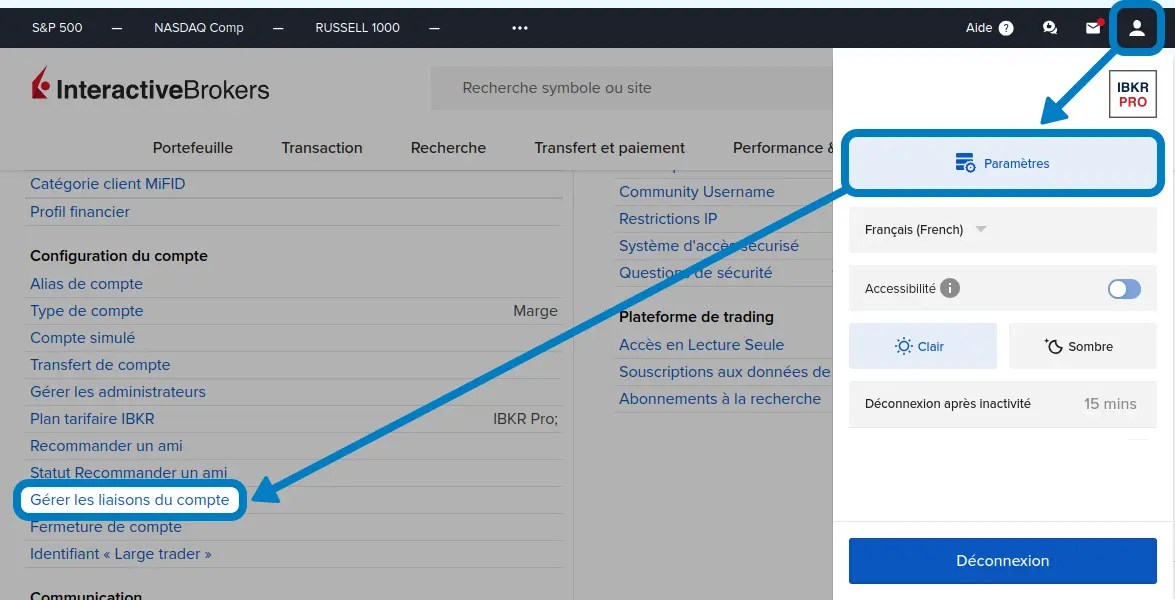Open the ticker bar three-dots menu
The image size is (1175, 600).
tap(519, 28)
